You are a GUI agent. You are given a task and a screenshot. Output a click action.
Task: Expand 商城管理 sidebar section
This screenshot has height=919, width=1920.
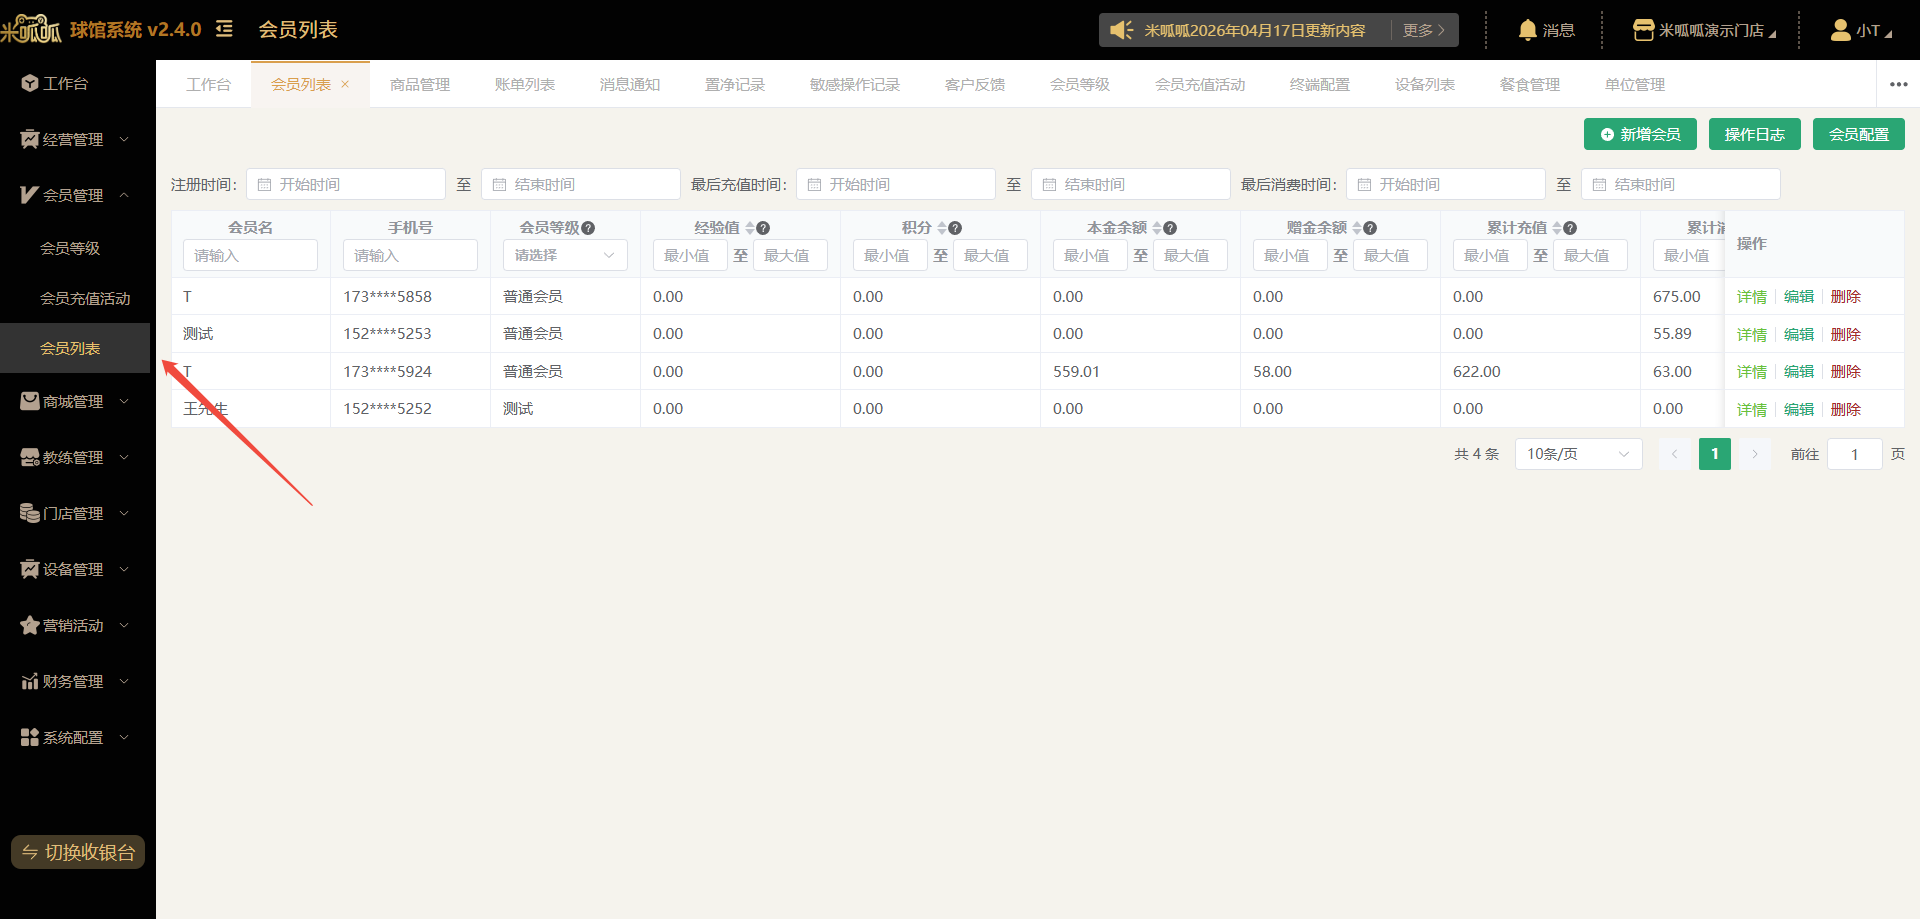(75, 401)
